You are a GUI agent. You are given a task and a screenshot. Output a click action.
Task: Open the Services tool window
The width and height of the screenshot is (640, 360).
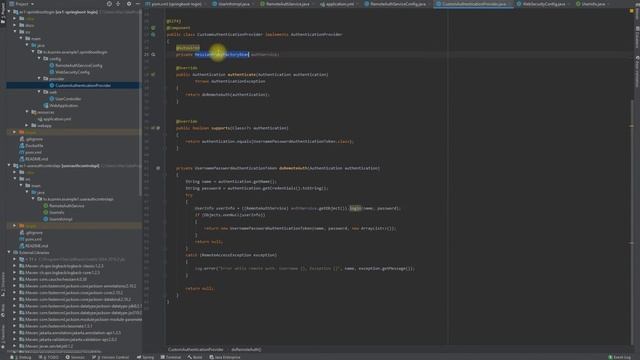(75, 357)
